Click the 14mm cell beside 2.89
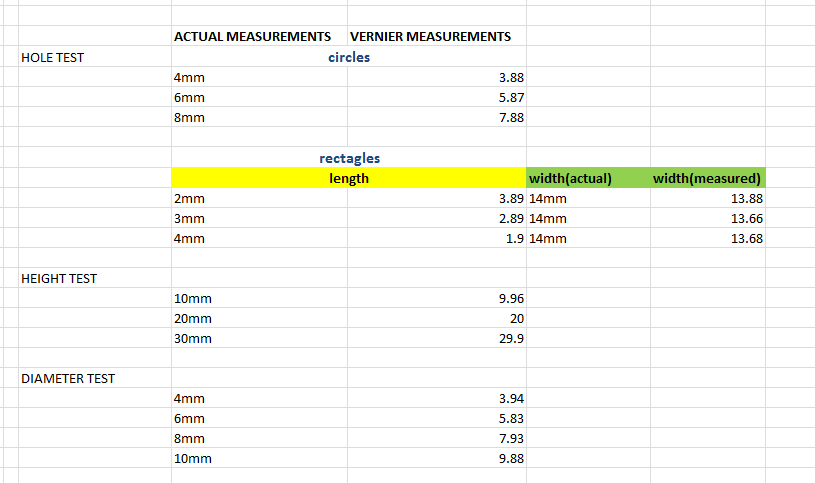Screen dimensions: 815x483 588,218
